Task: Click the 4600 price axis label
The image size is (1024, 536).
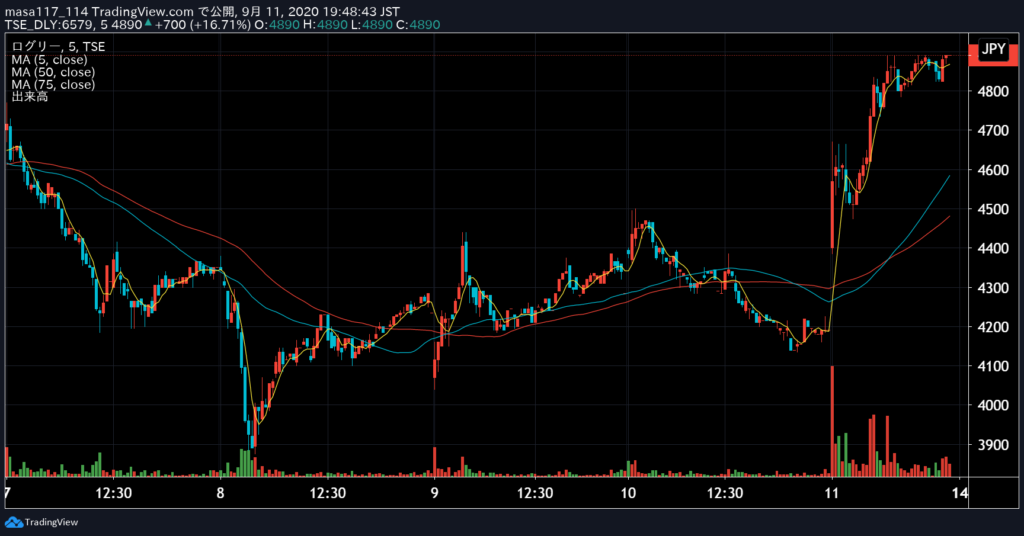Action: coord(993,170)
